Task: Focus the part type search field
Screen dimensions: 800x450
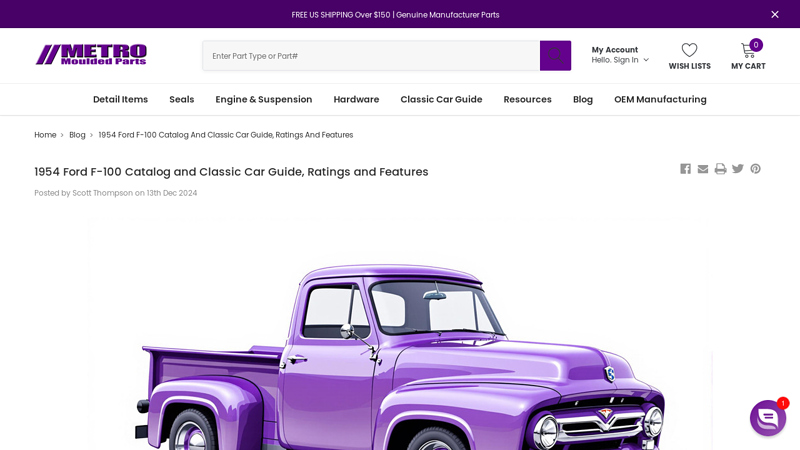Action: 370,56
